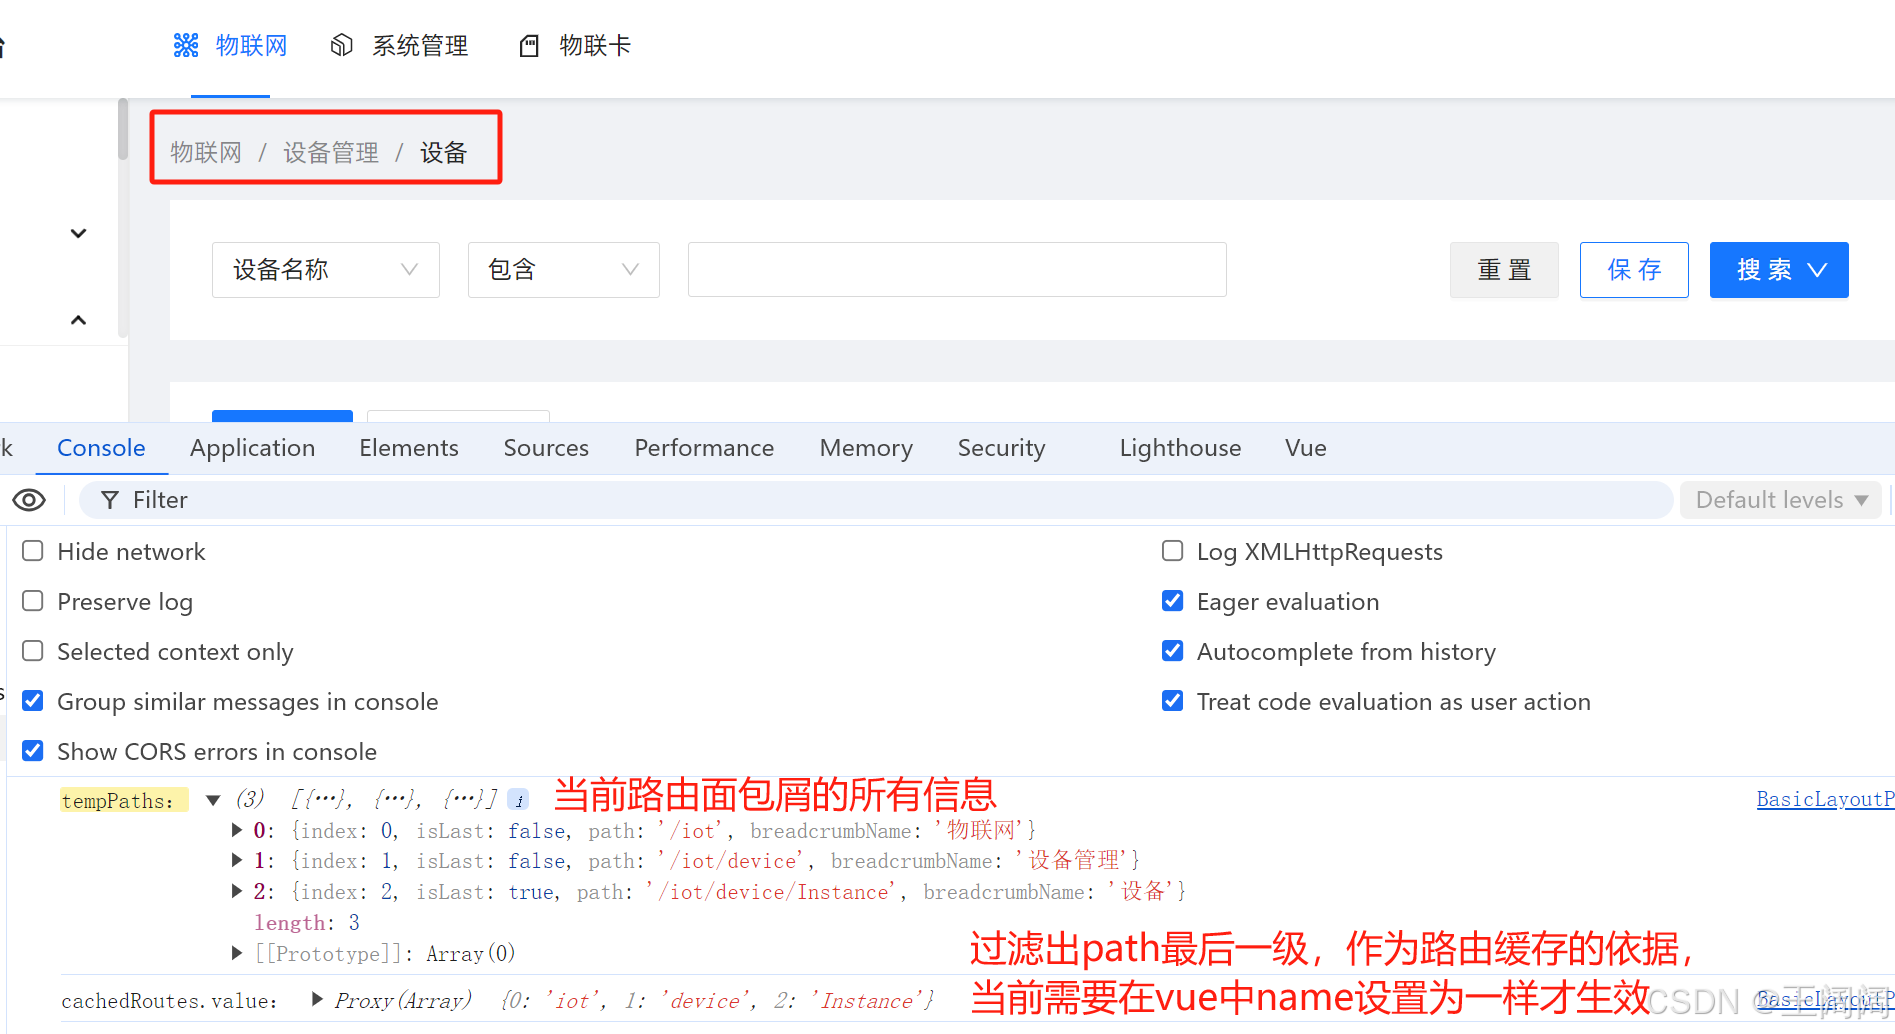Switch to the Lighthouse tab
The width and height of the screenshot is (1895, 1034).
pyautogui.click(x=1180, y=448)
